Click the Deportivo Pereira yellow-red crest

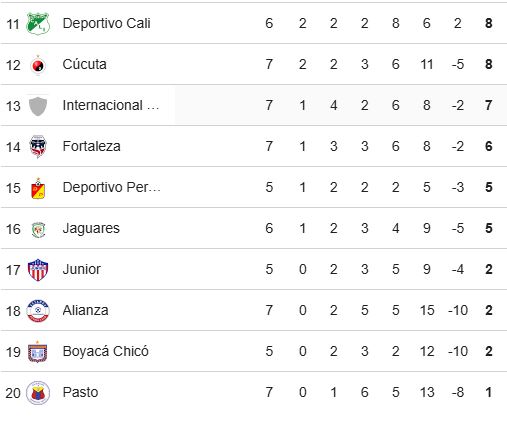click(38, 188)
